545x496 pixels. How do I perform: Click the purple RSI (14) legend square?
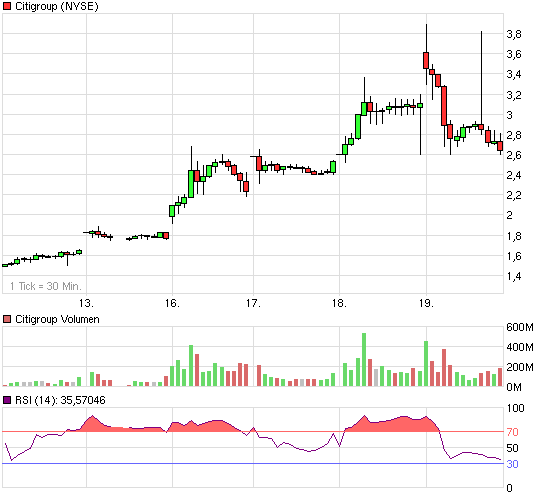point(7,400)
